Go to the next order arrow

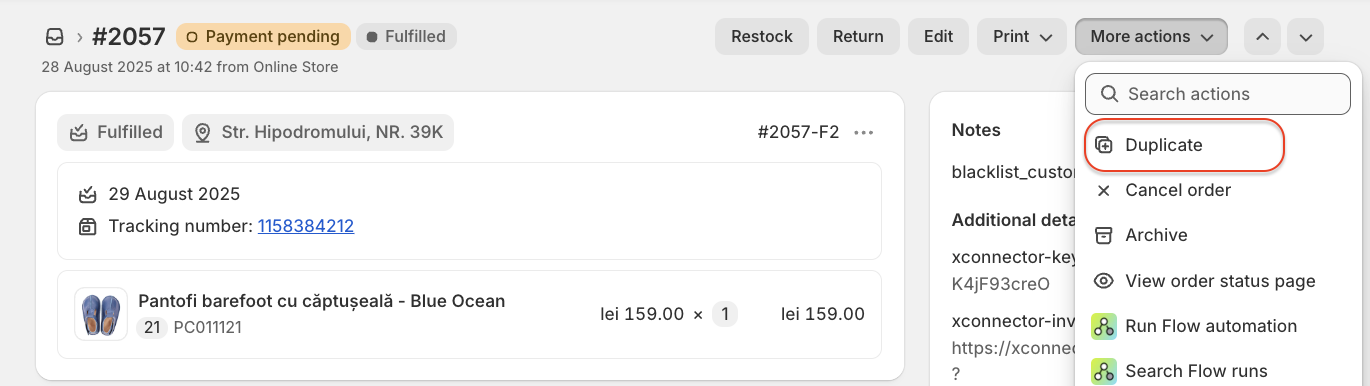click(1305, 36)
